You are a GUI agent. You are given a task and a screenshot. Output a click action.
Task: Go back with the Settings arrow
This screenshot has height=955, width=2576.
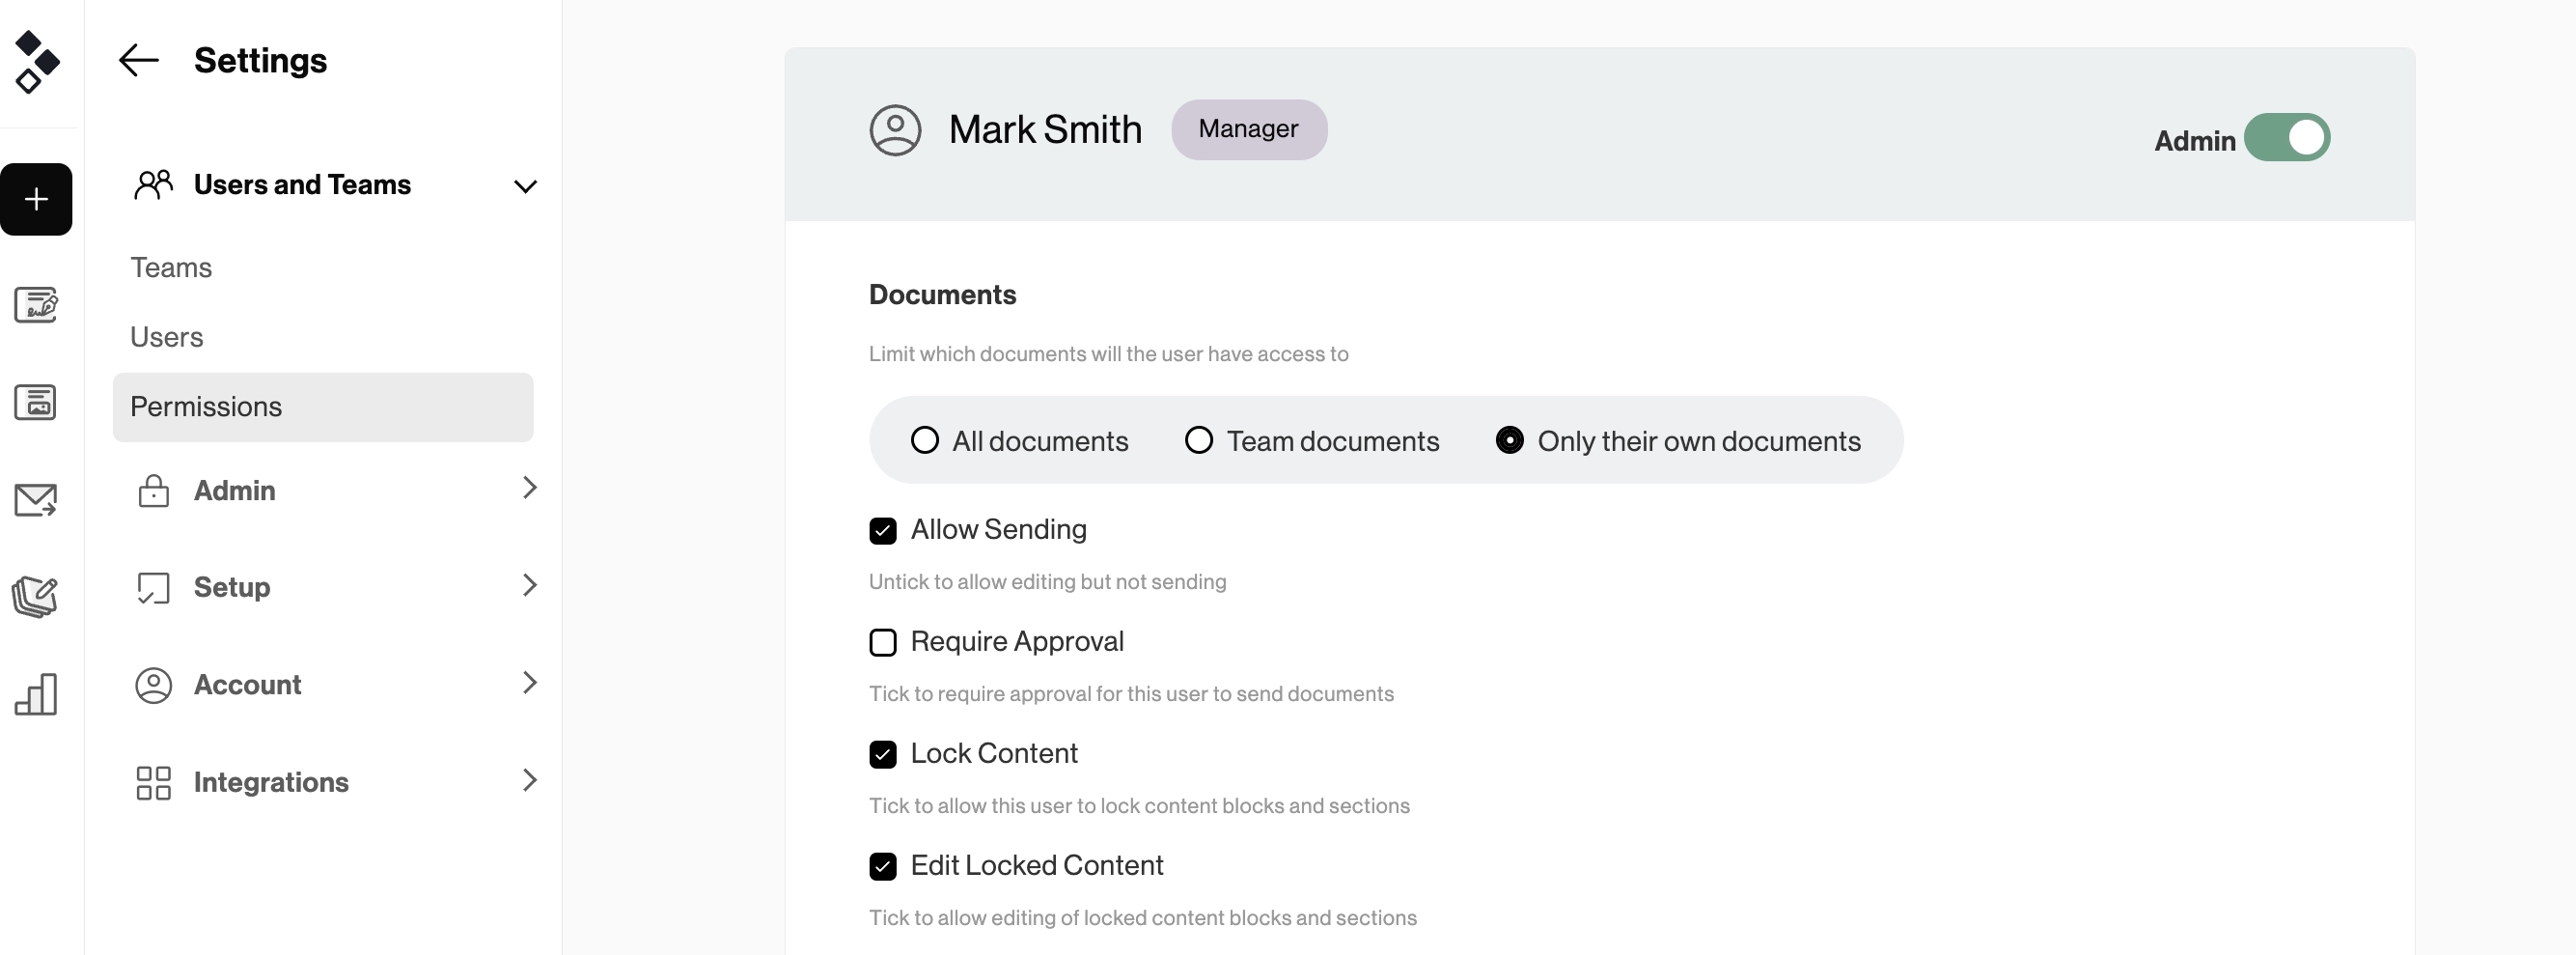click(139, 60)
